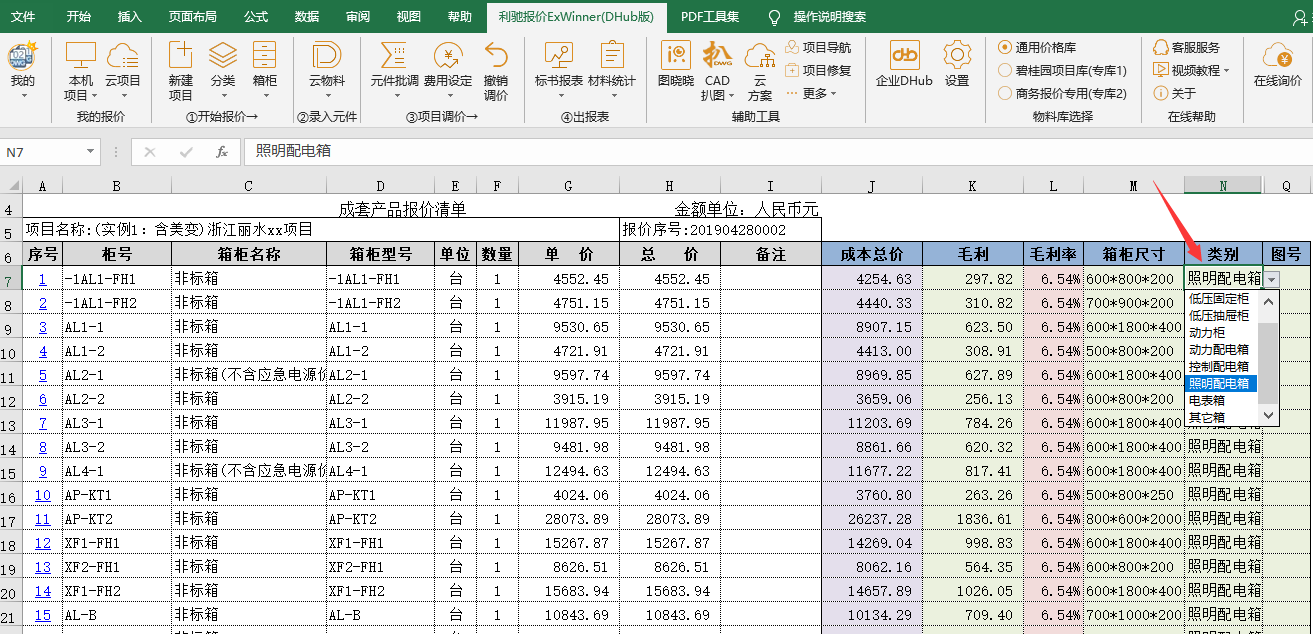
Task: Click the formula bar showing 照明配电箱
Action: (778, 152)
